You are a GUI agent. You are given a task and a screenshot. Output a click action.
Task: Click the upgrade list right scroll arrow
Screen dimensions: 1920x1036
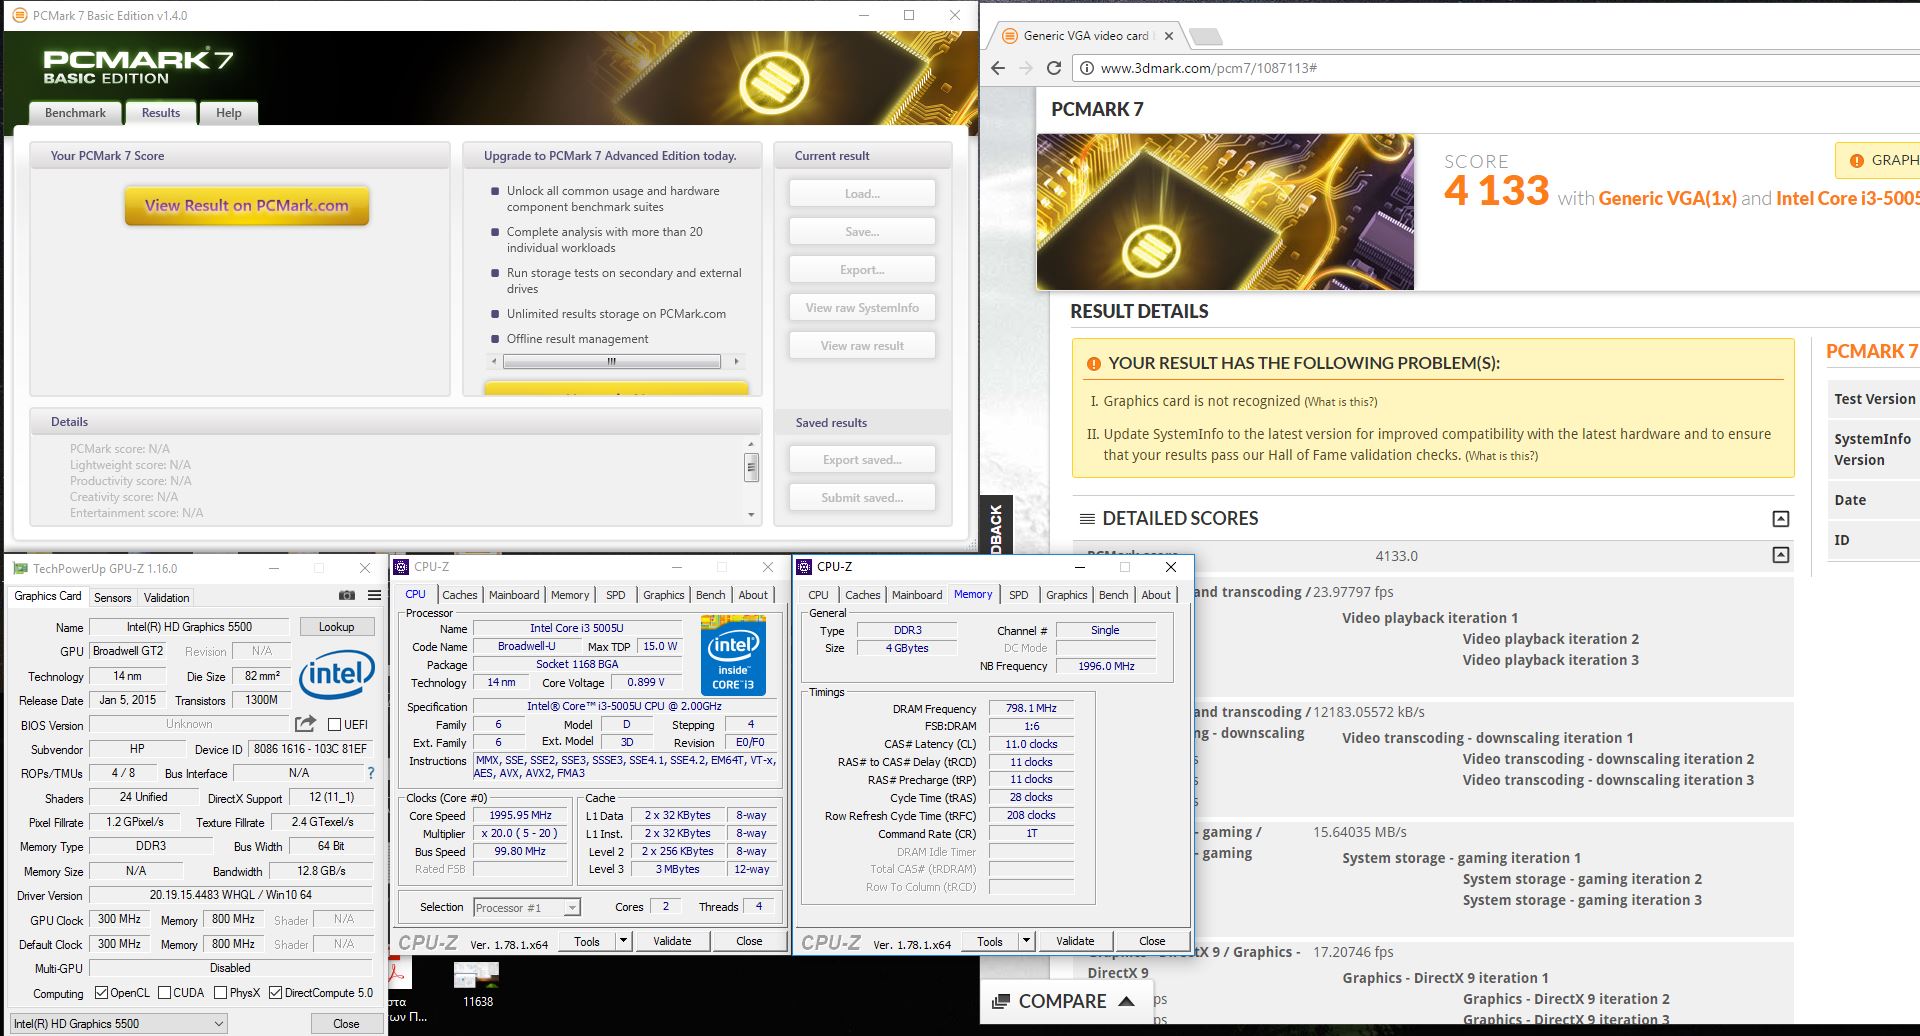coord(737,362)
